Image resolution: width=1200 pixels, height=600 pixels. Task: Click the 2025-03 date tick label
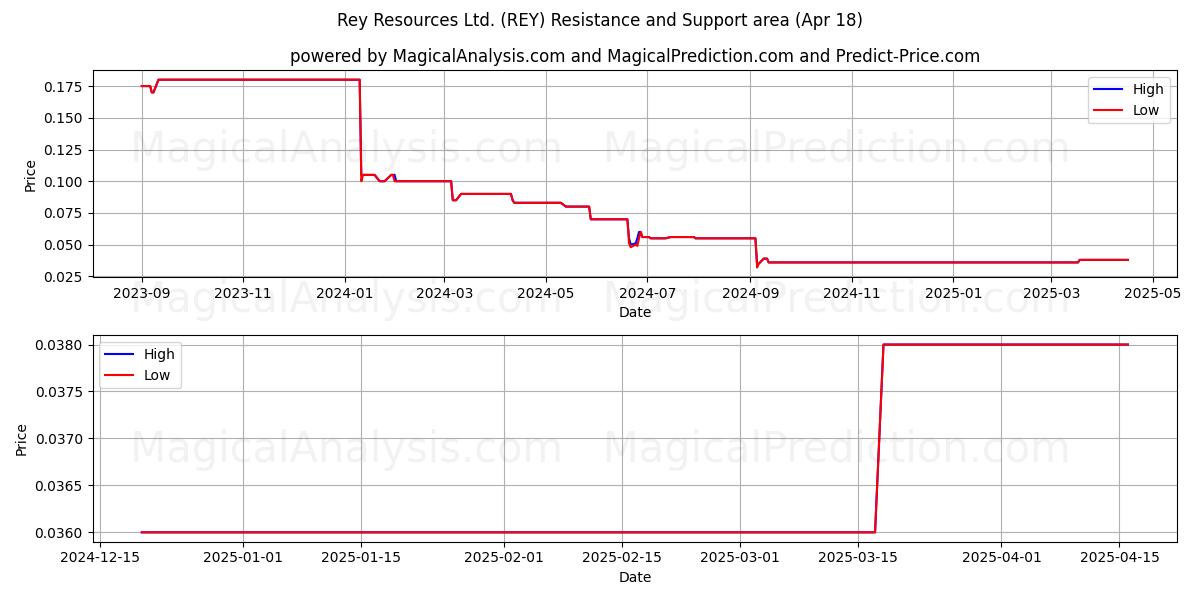click(1050, 293)
